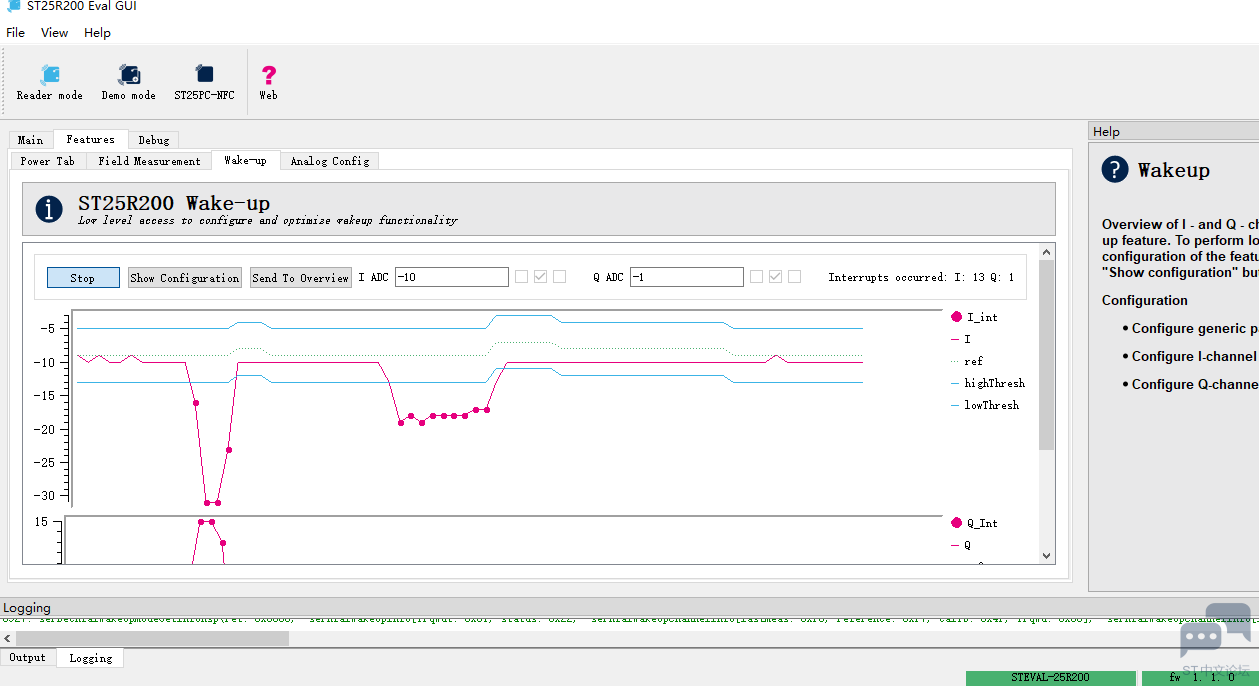This screenshot has width=1259, height=686.
Task: Switch to Demo mode toolbar icon
Action: click(x=129, y=82)
